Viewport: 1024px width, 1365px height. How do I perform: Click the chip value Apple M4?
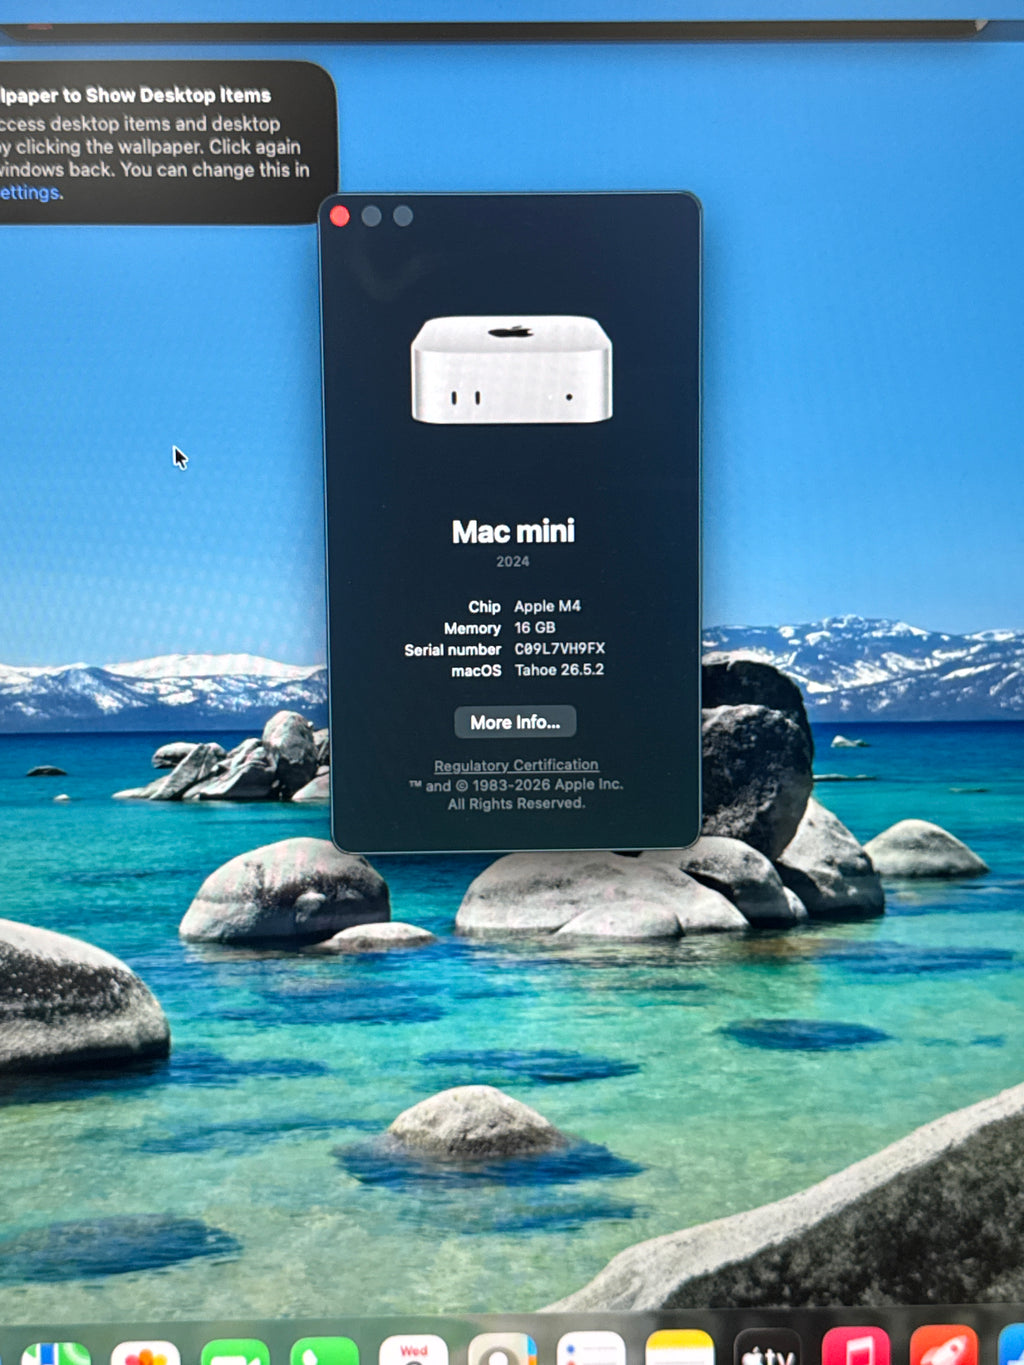(x=547, y=606)
